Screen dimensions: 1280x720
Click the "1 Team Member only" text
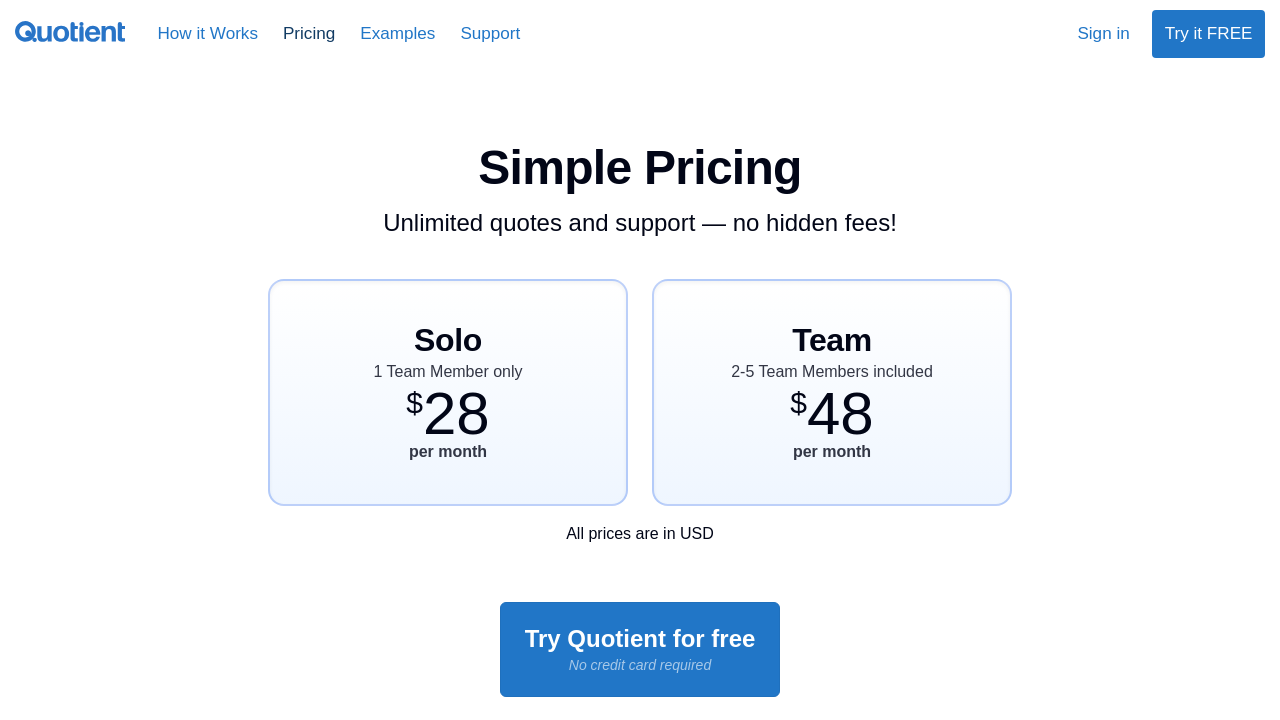tap(448, 372)
